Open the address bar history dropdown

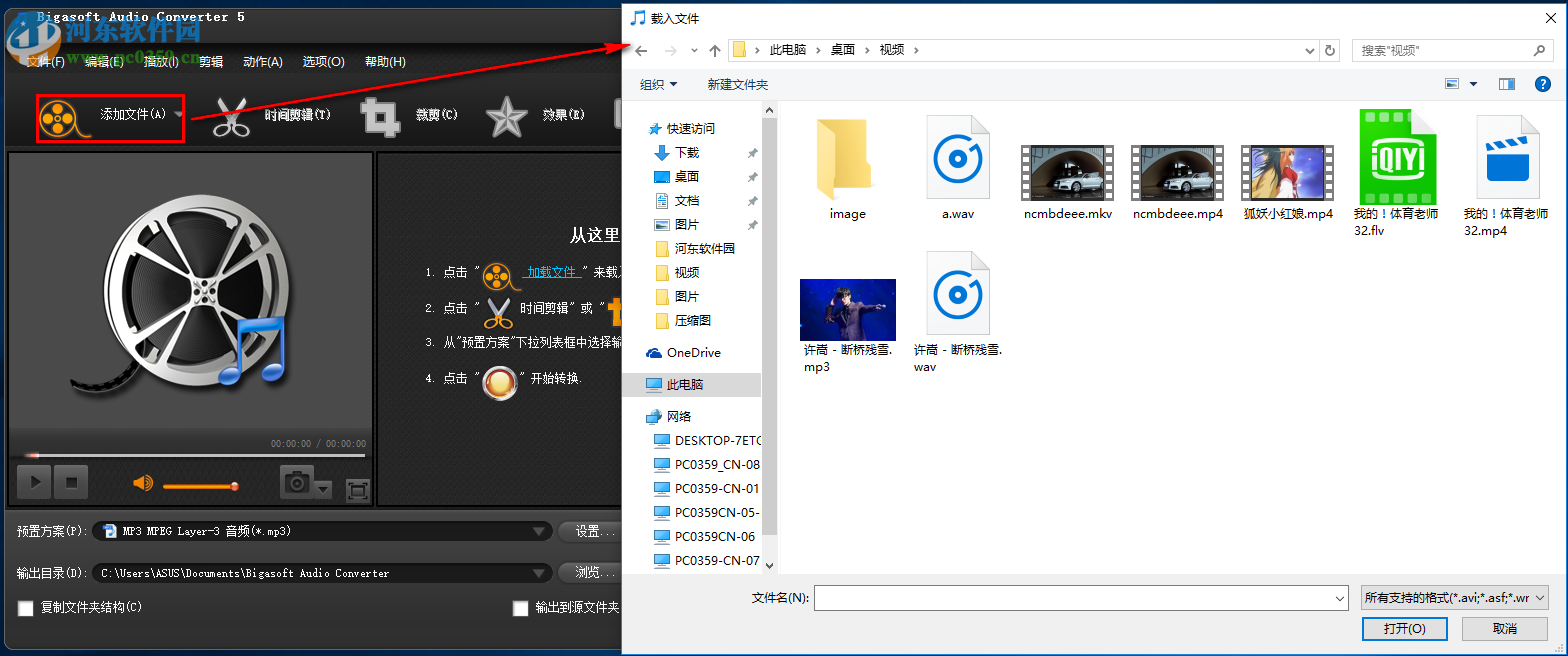click(1310, 50)
